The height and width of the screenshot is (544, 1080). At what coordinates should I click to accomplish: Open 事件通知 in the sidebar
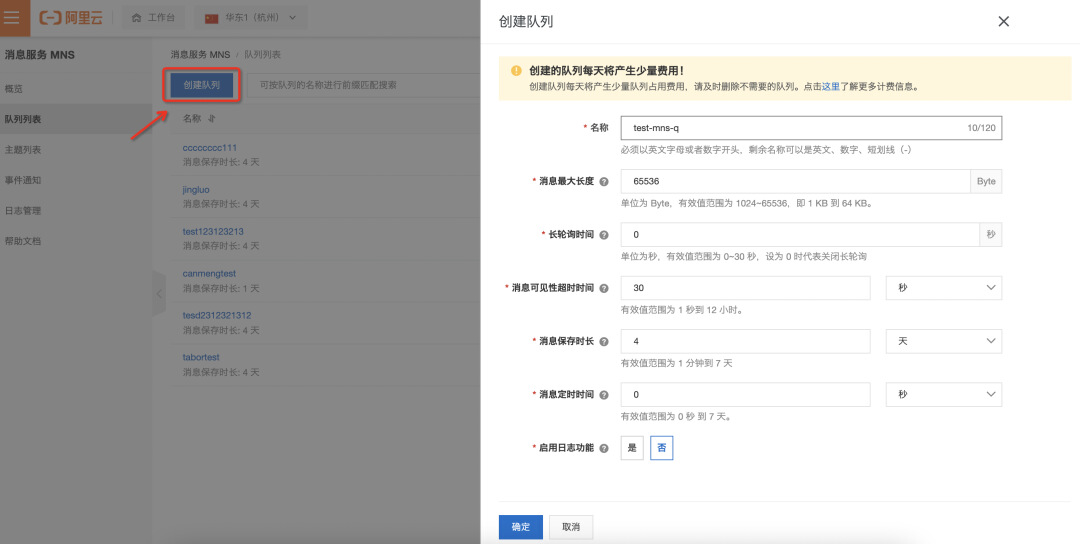[x=23, y=180]
